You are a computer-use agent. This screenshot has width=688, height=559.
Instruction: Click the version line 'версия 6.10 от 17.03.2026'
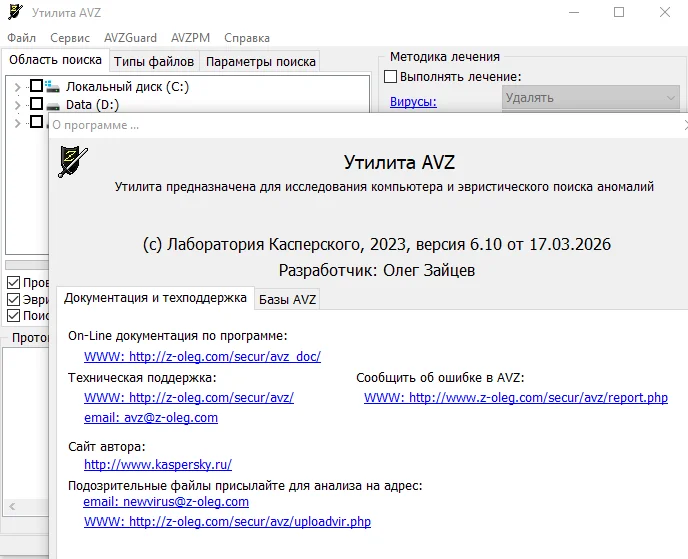point(513,244)
